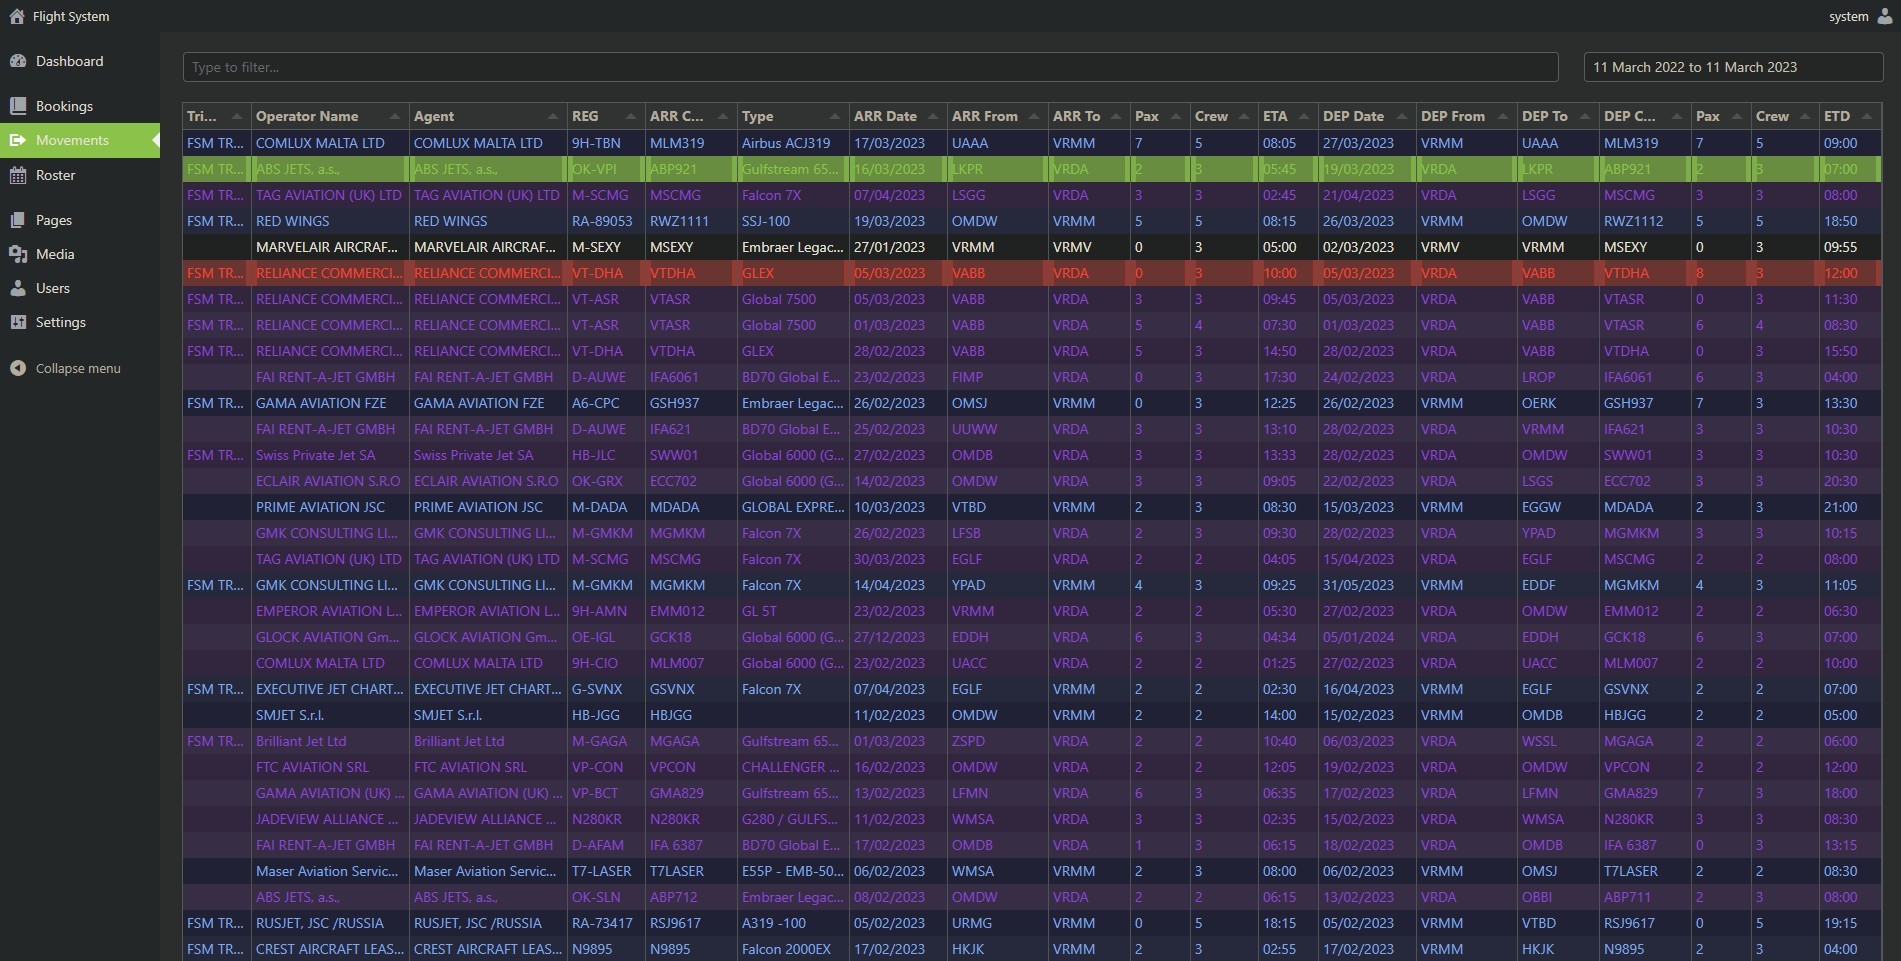Screen dimensions: 1901x961
Task: Click the Pages document icon
Action: point(17,220)
